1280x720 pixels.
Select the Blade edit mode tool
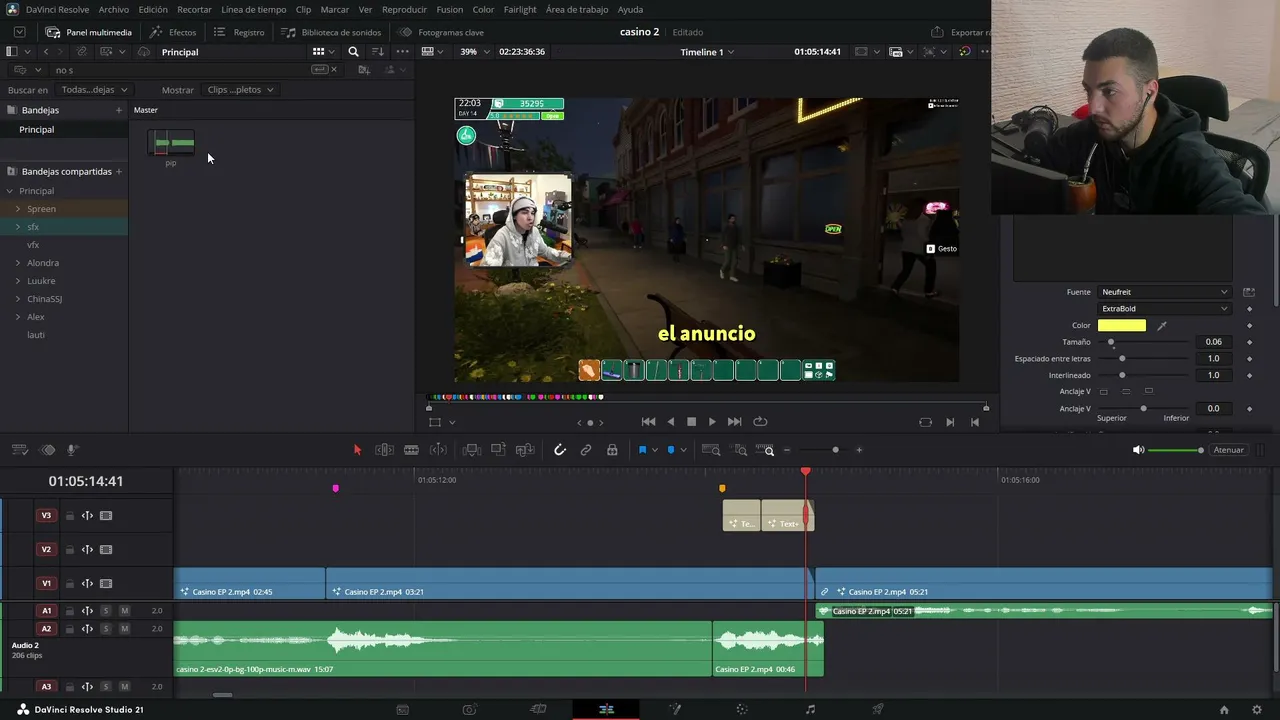[411, 450]
